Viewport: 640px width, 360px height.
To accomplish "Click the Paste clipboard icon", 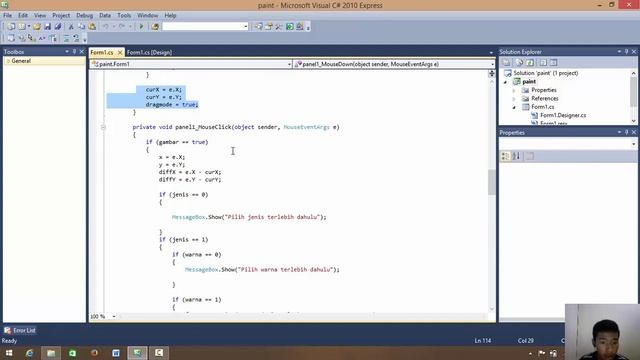I will pos(92,27).
